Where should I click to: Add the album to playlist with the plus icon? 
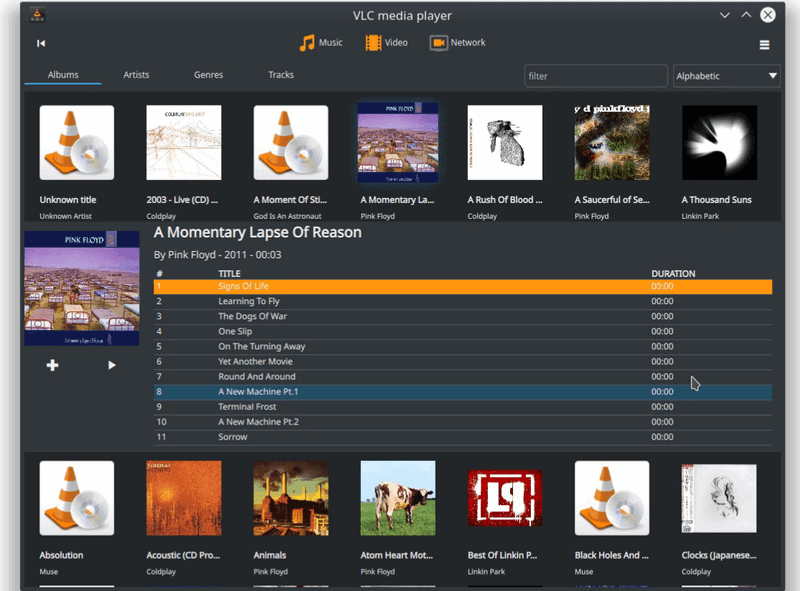tap(52, 366)
